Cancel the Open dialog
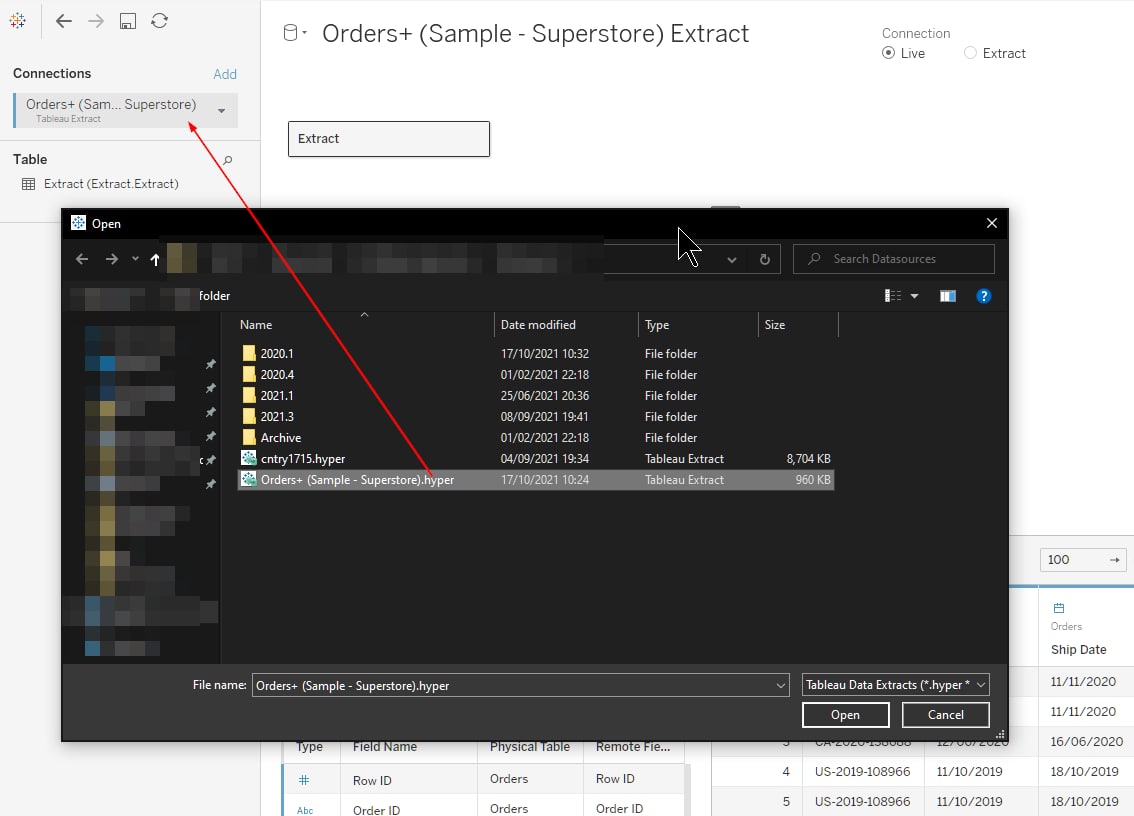This screenshot has width=1134, height=816. click(x=945, y=715)
